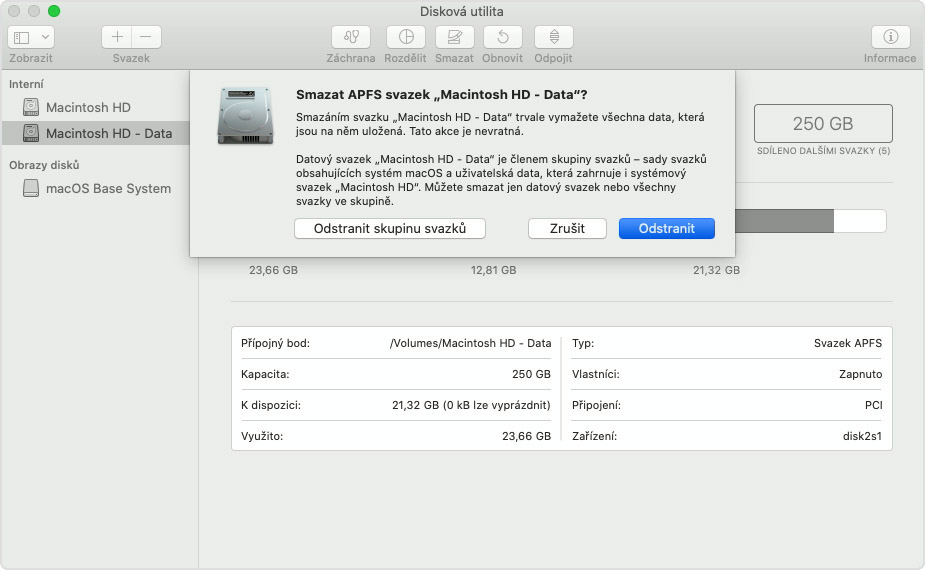Click the green zoom window button
Viewport: 926px width, 570px height.
(54, 11)
